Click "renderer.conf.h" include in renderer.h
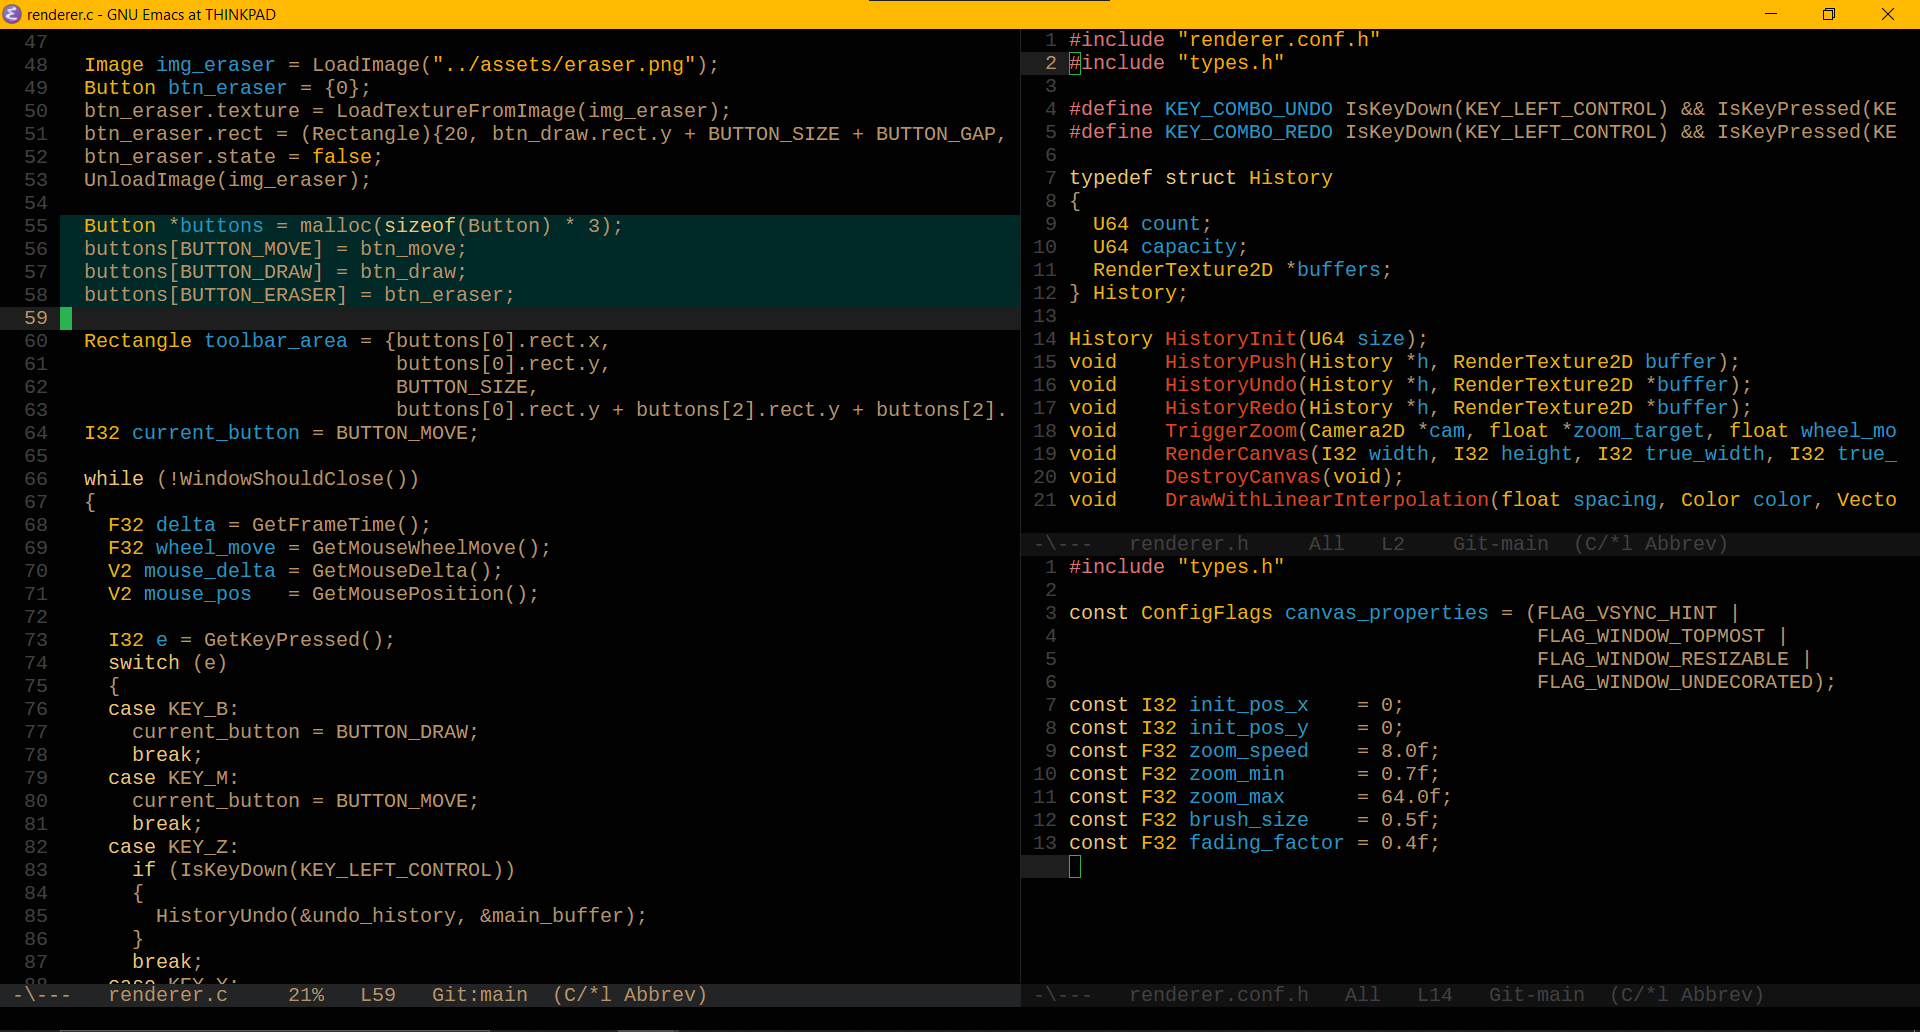The height and width of the screenshot is (1032, 1920). (x=1279, y=40)
